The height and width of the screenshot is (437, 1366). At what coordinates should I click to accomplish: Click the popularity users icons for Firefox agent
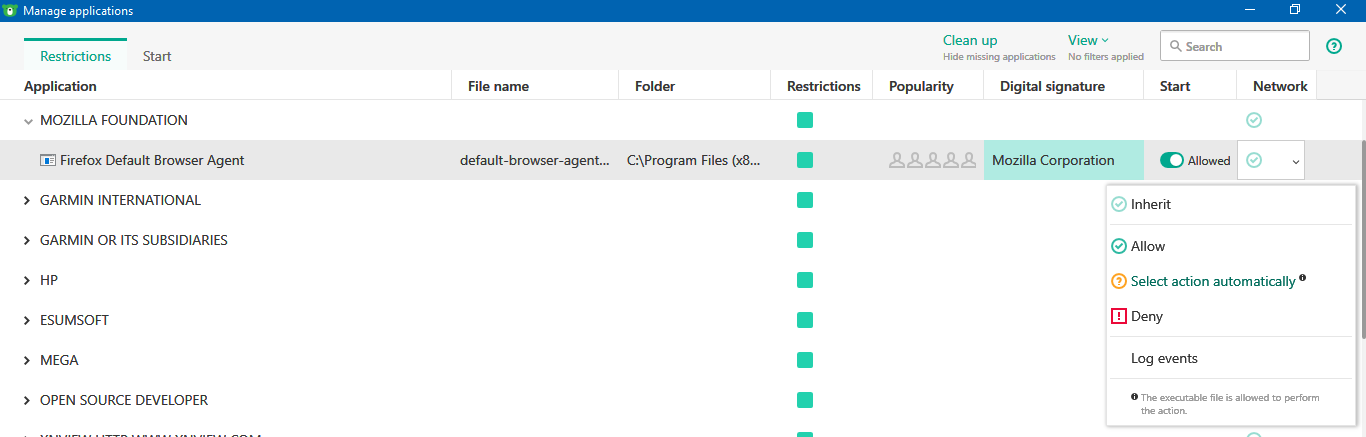(932, 160)
